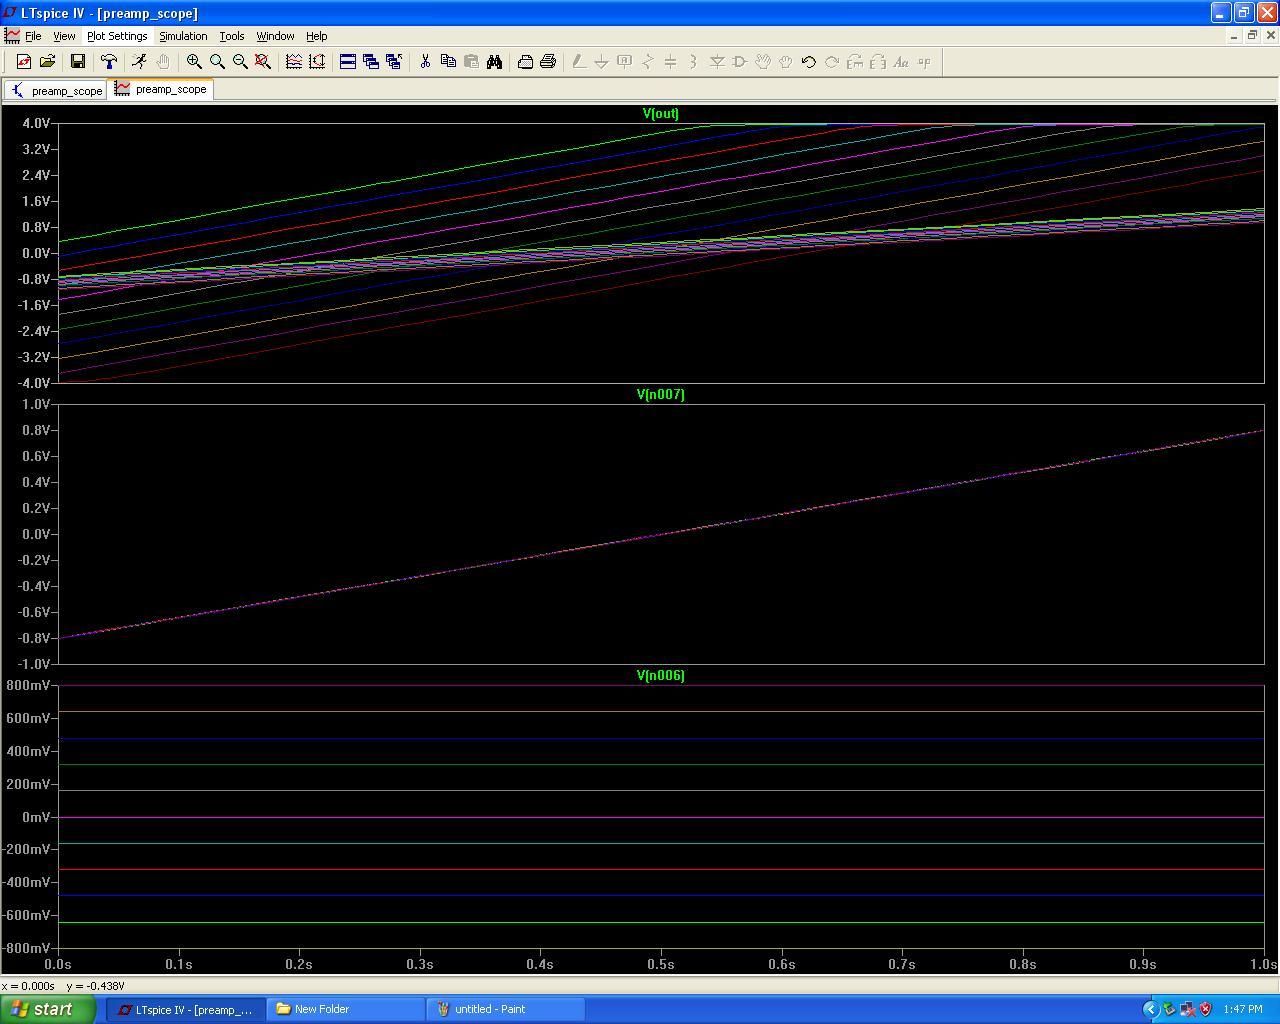Click the V(out) trace label
The height and width of the screenshot is (1024, 1280).
click(x=660, y=114)
